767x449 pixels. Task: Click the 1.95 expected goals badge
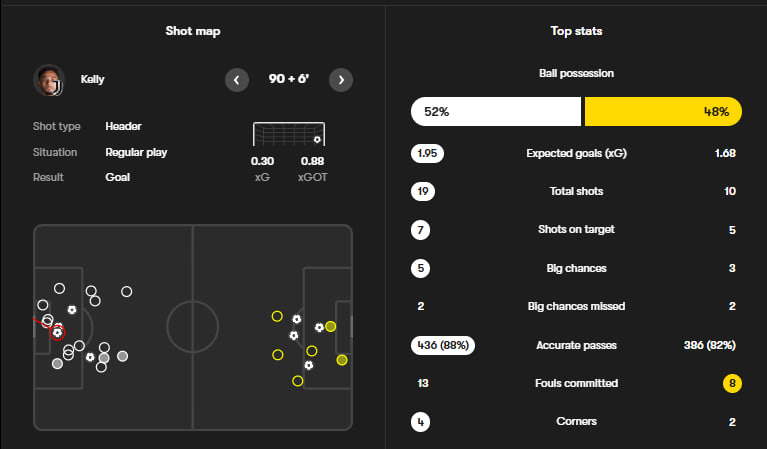[x=427, y=154]
